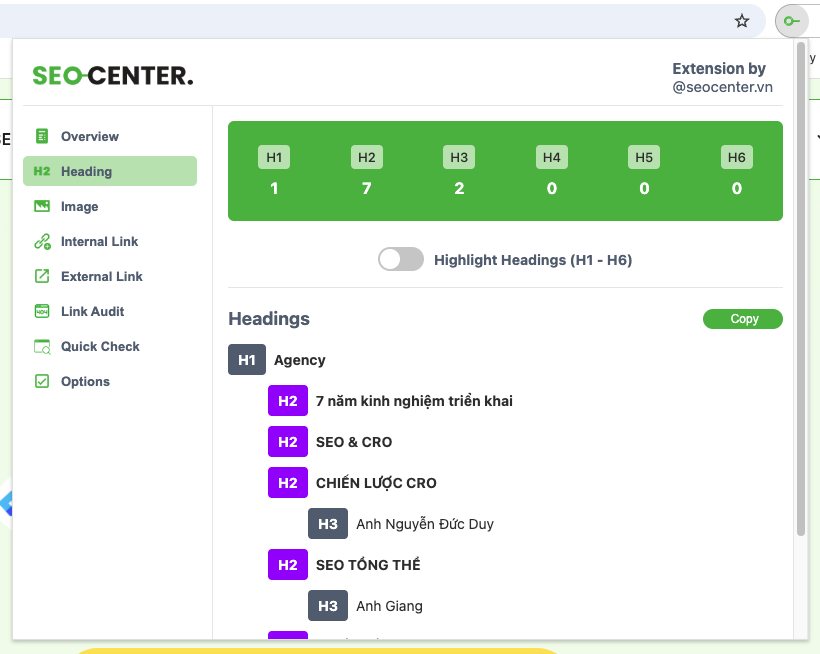
Task: Click the SEO-CENTER logo
Action: click(113, 75)
